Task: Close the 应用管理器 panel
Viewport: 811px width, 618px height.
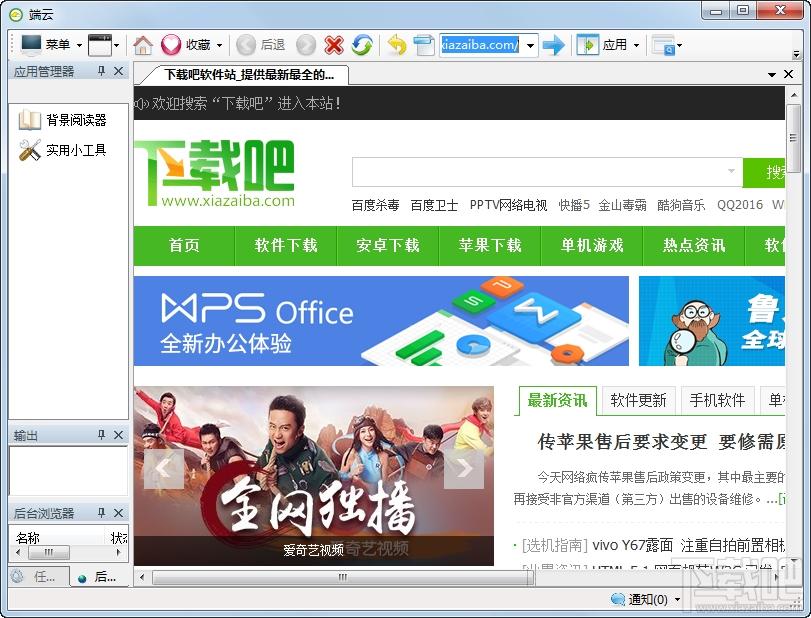Action: pos(118,71)
